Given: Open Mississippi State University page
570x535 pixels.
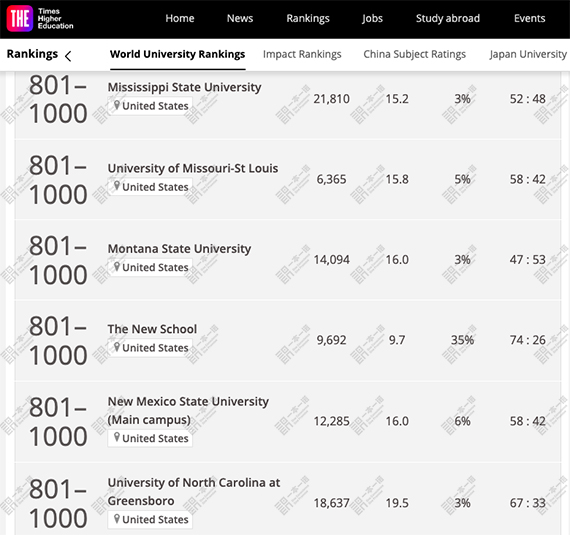Looking at the screenshot, I should (184, 87).
